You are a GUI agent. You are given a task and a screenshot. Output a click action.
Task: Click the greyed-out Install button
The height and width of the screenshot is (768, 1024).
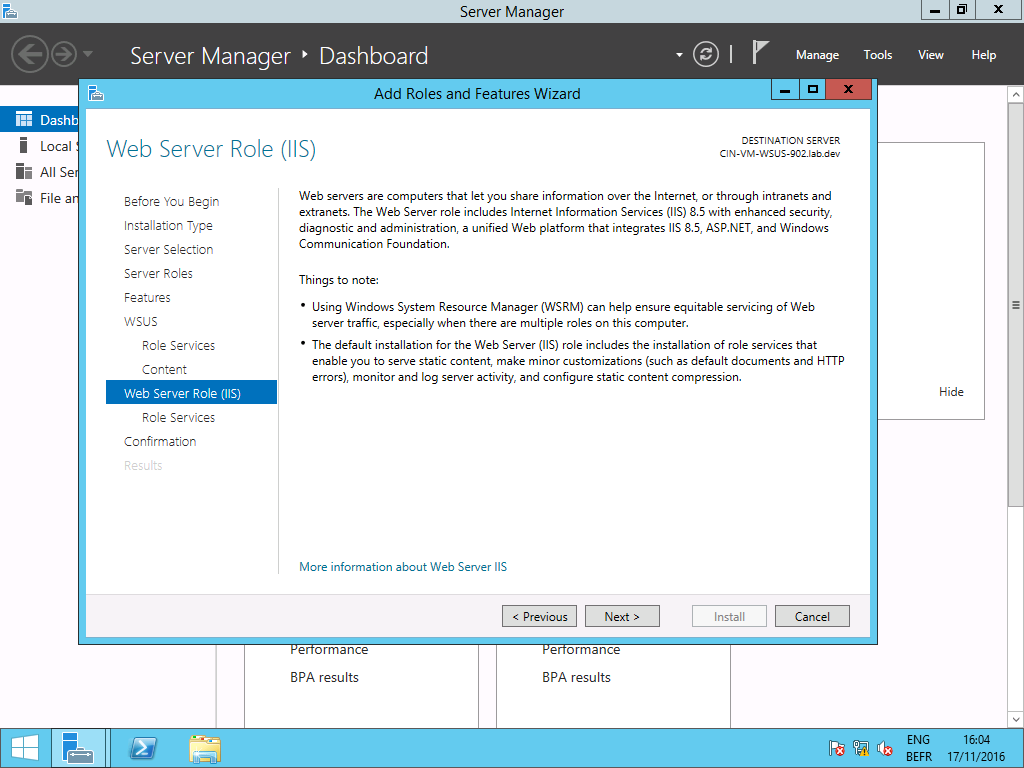click(729, 616)
